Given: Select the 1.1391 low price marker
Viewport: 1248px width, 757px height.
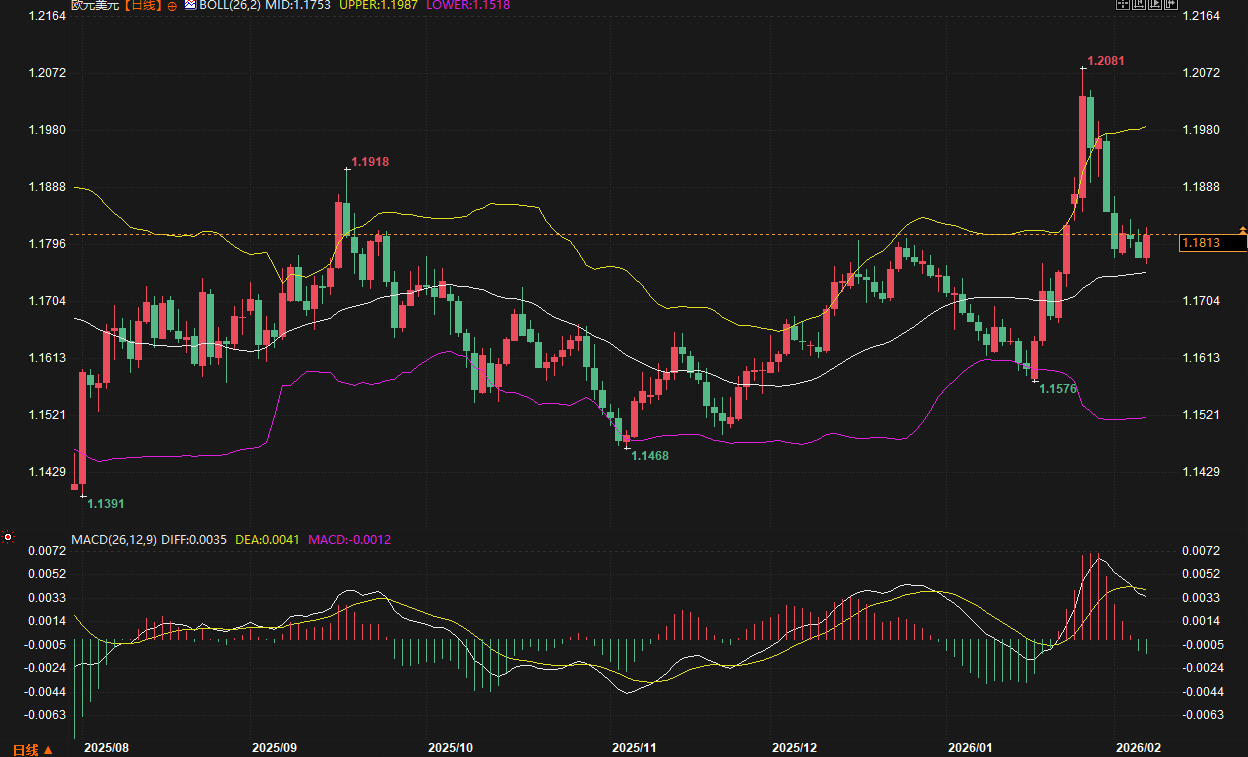Looking at the screenshot, I should tap(106, 504).
